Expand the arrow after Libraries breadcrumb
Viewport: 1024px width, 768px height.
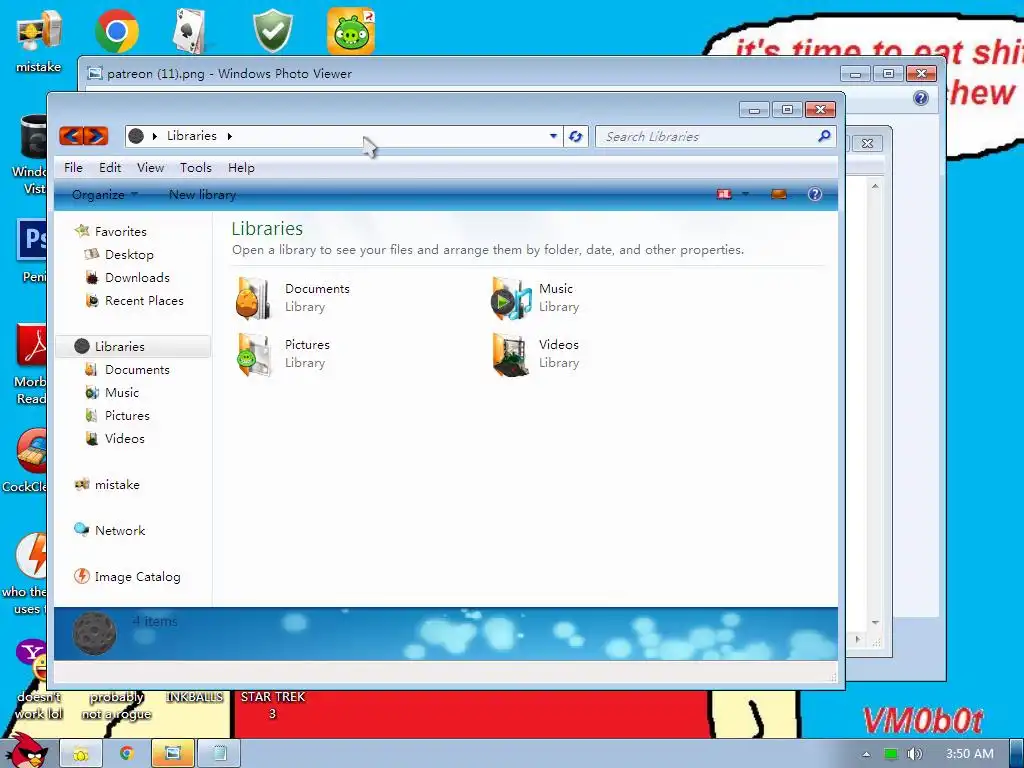coord(230,136)
